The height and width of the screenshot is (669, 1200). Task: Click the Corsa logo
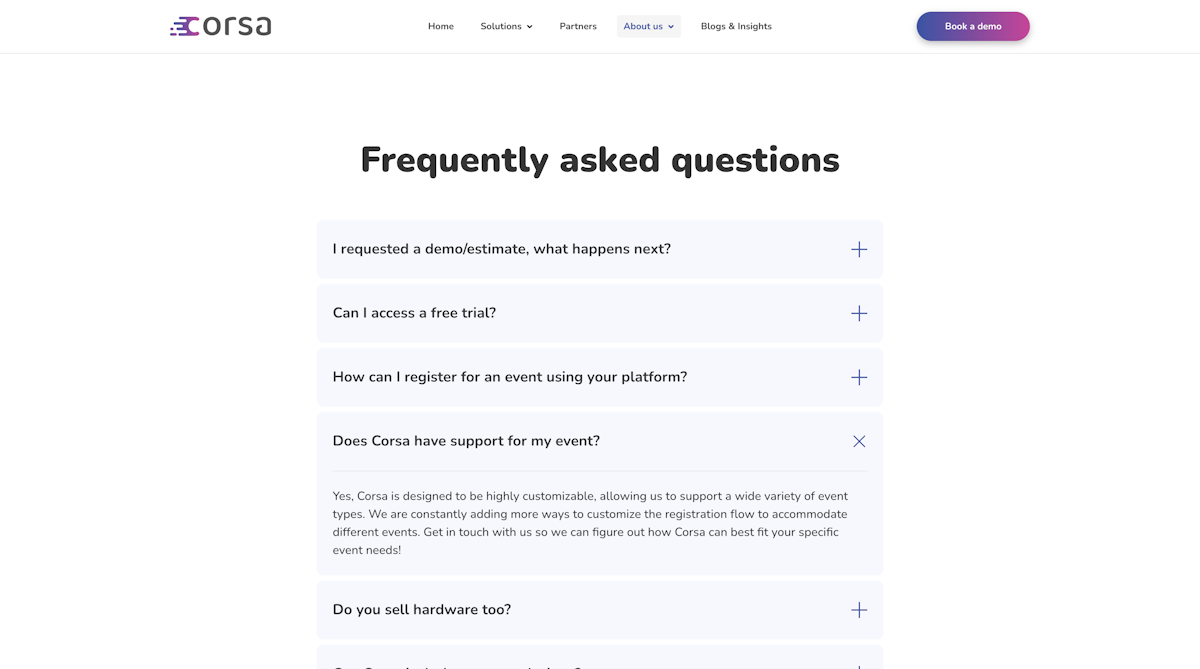[x=221, y=26]
